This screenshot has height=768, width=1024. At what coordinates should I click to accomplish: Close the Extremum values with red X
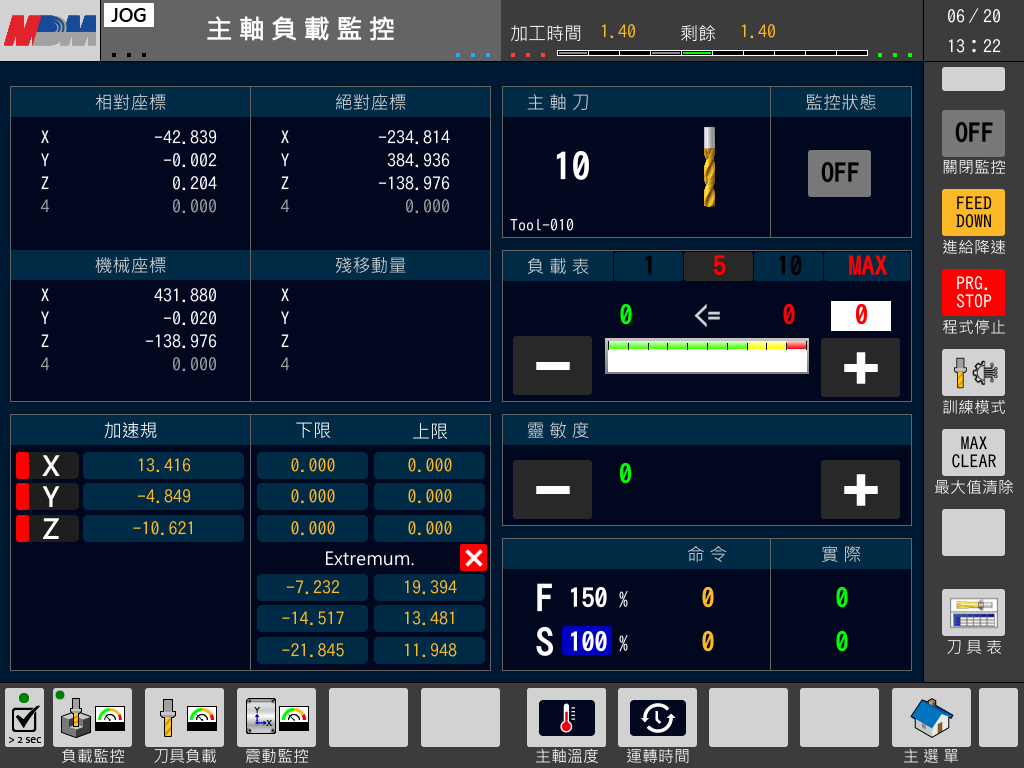pyautogui.click(x=473, y=558)
